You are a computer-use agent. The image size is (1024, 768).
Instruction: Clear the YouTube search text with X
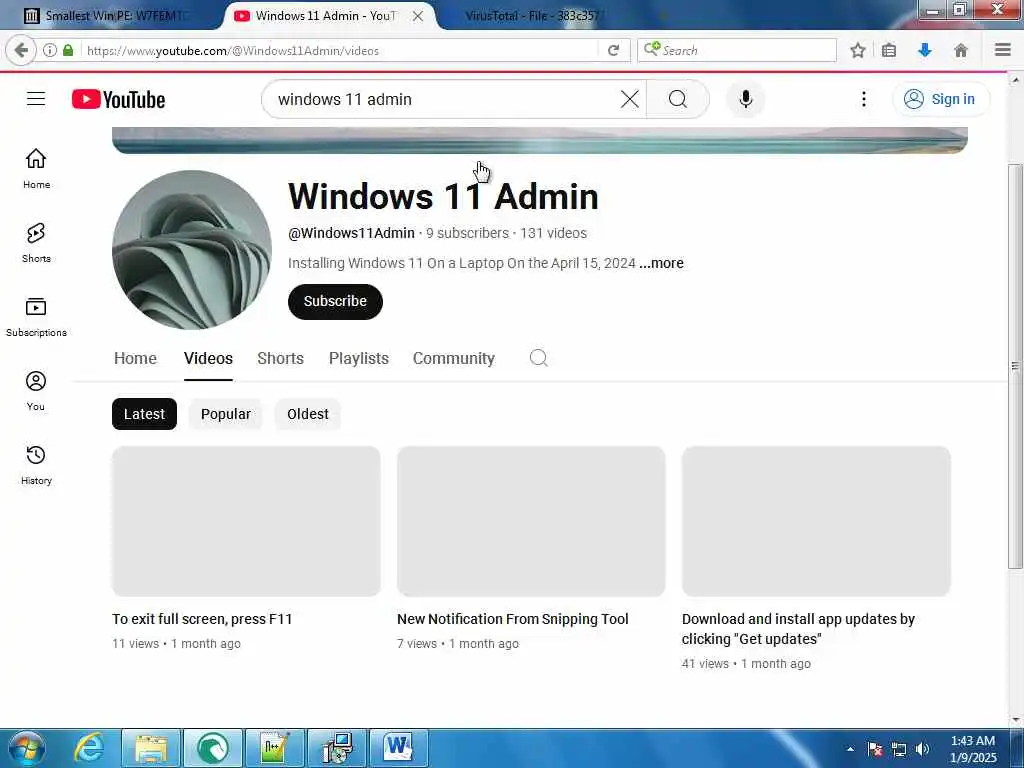630,99
